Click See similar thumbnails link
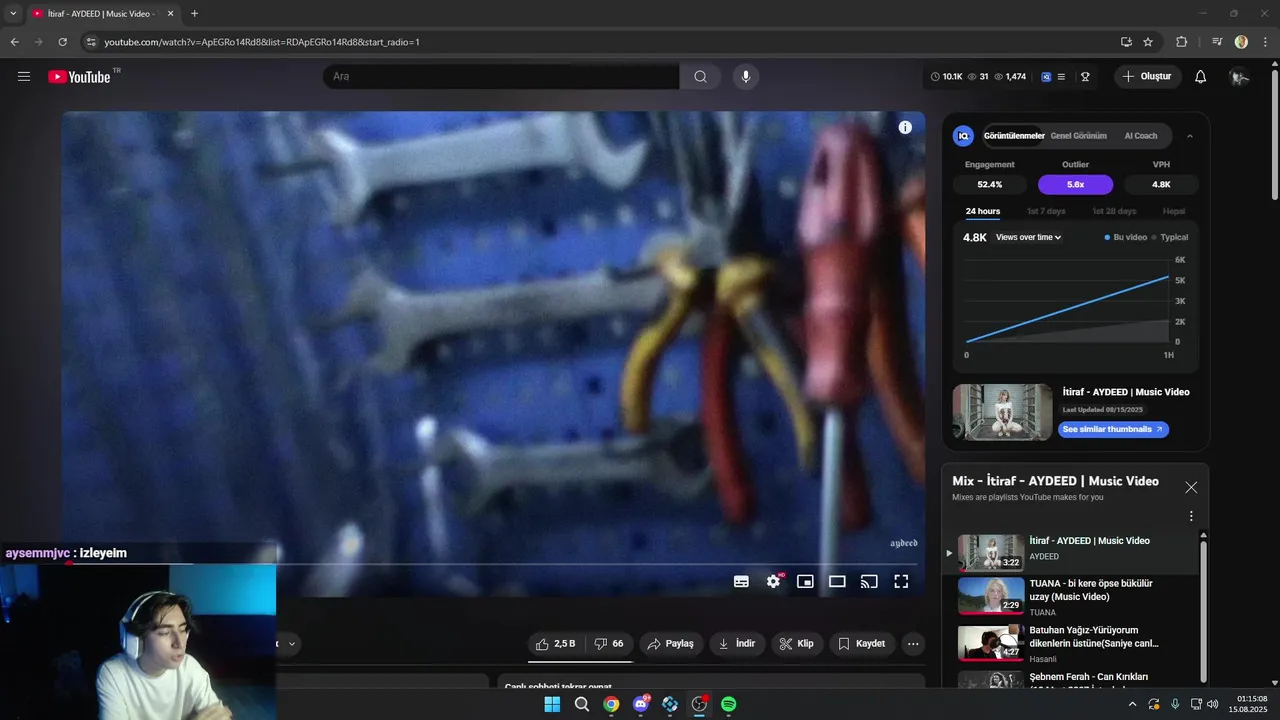This screenshot has width=1280, height=720. [1113, 429]
